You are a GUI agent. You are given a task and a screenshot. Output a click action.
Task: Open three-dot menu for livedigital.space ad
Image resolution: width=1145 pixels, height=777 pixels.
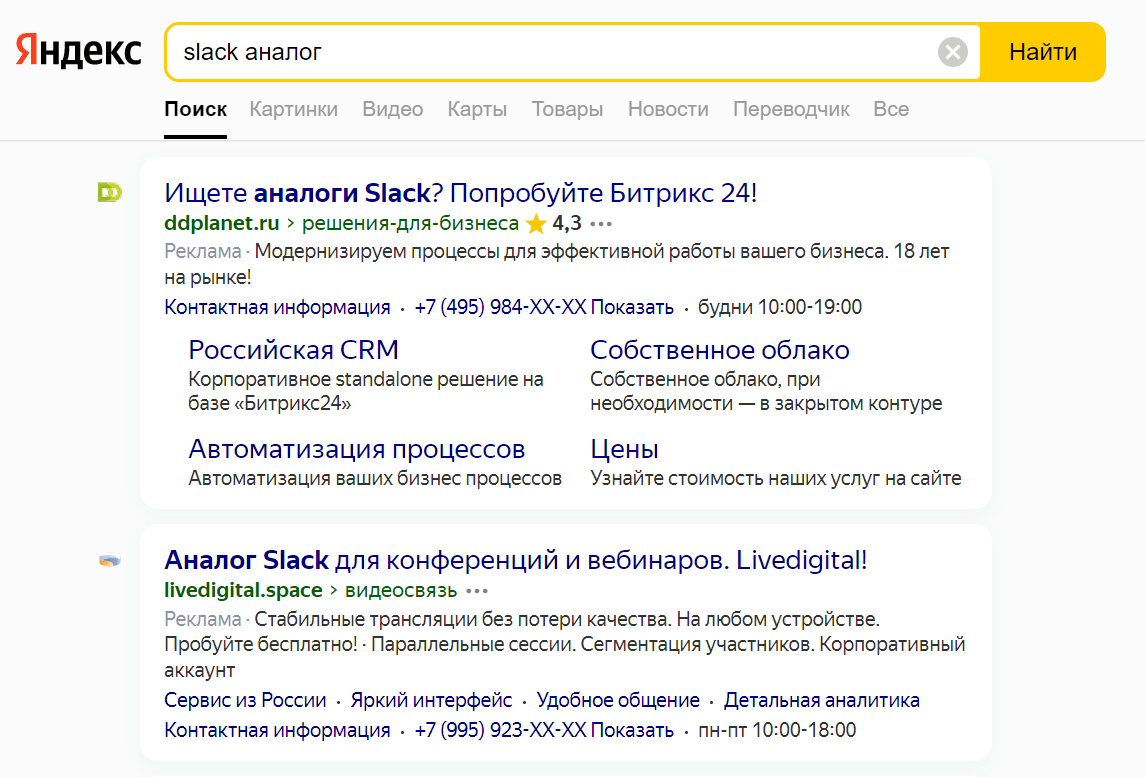pyautogui.click(x=477, y=590)
